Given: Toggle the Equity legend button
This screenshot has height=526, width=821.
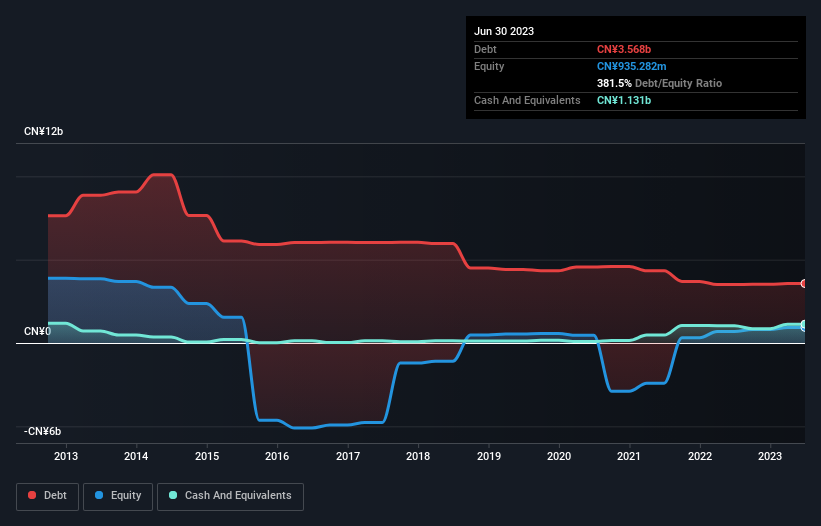Looking at the screenshot, I should [118, 496].
